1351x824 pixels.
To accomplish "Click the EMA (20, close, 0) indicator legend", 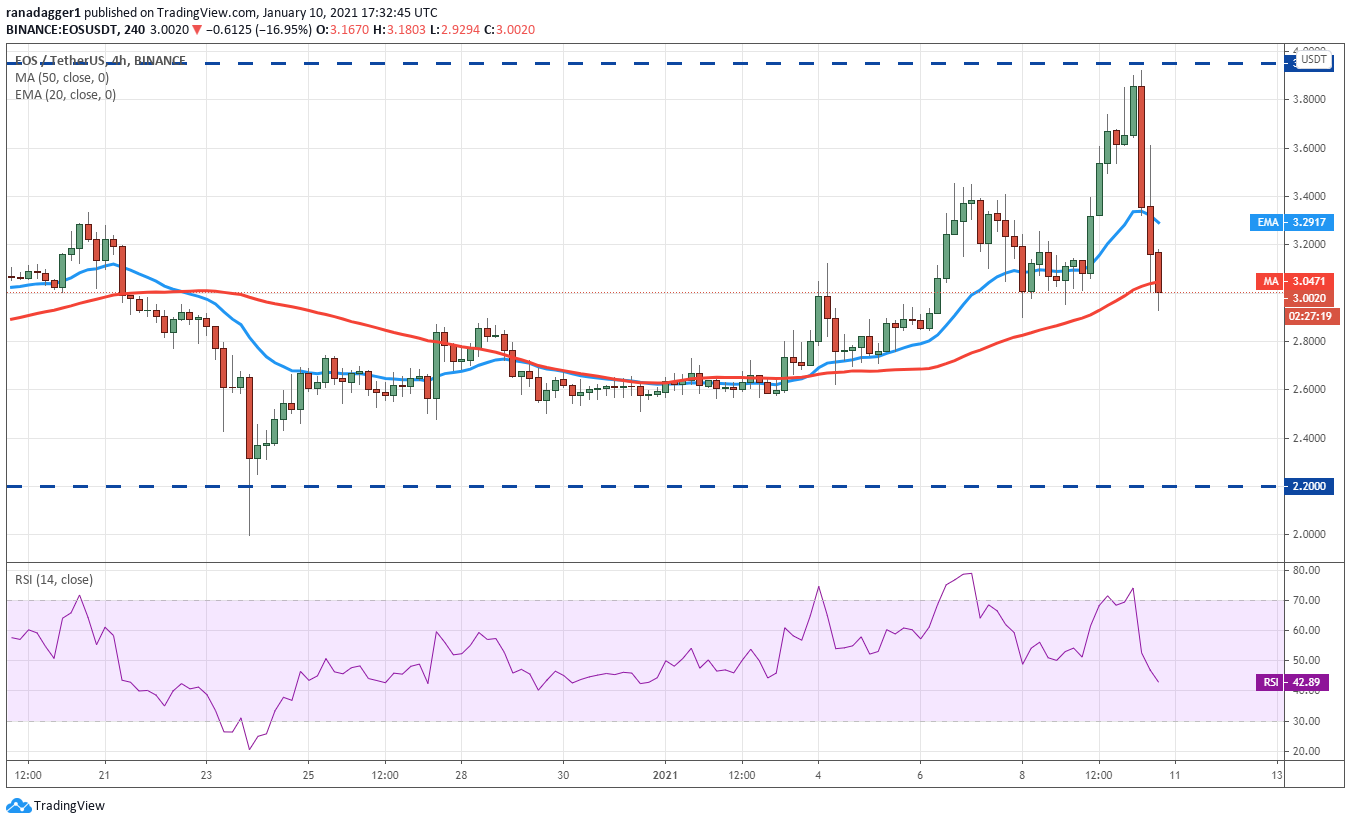I will (x=66, y=94).
